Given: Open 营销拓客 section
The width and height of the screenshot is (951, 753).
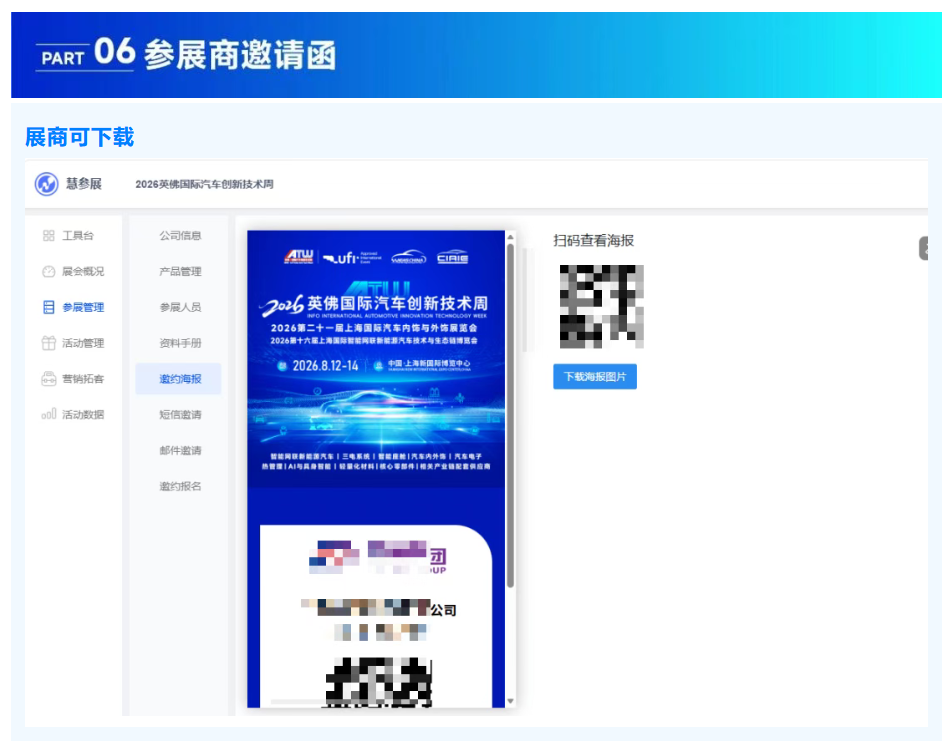Looking at the screenshot, I should (83, 379).
